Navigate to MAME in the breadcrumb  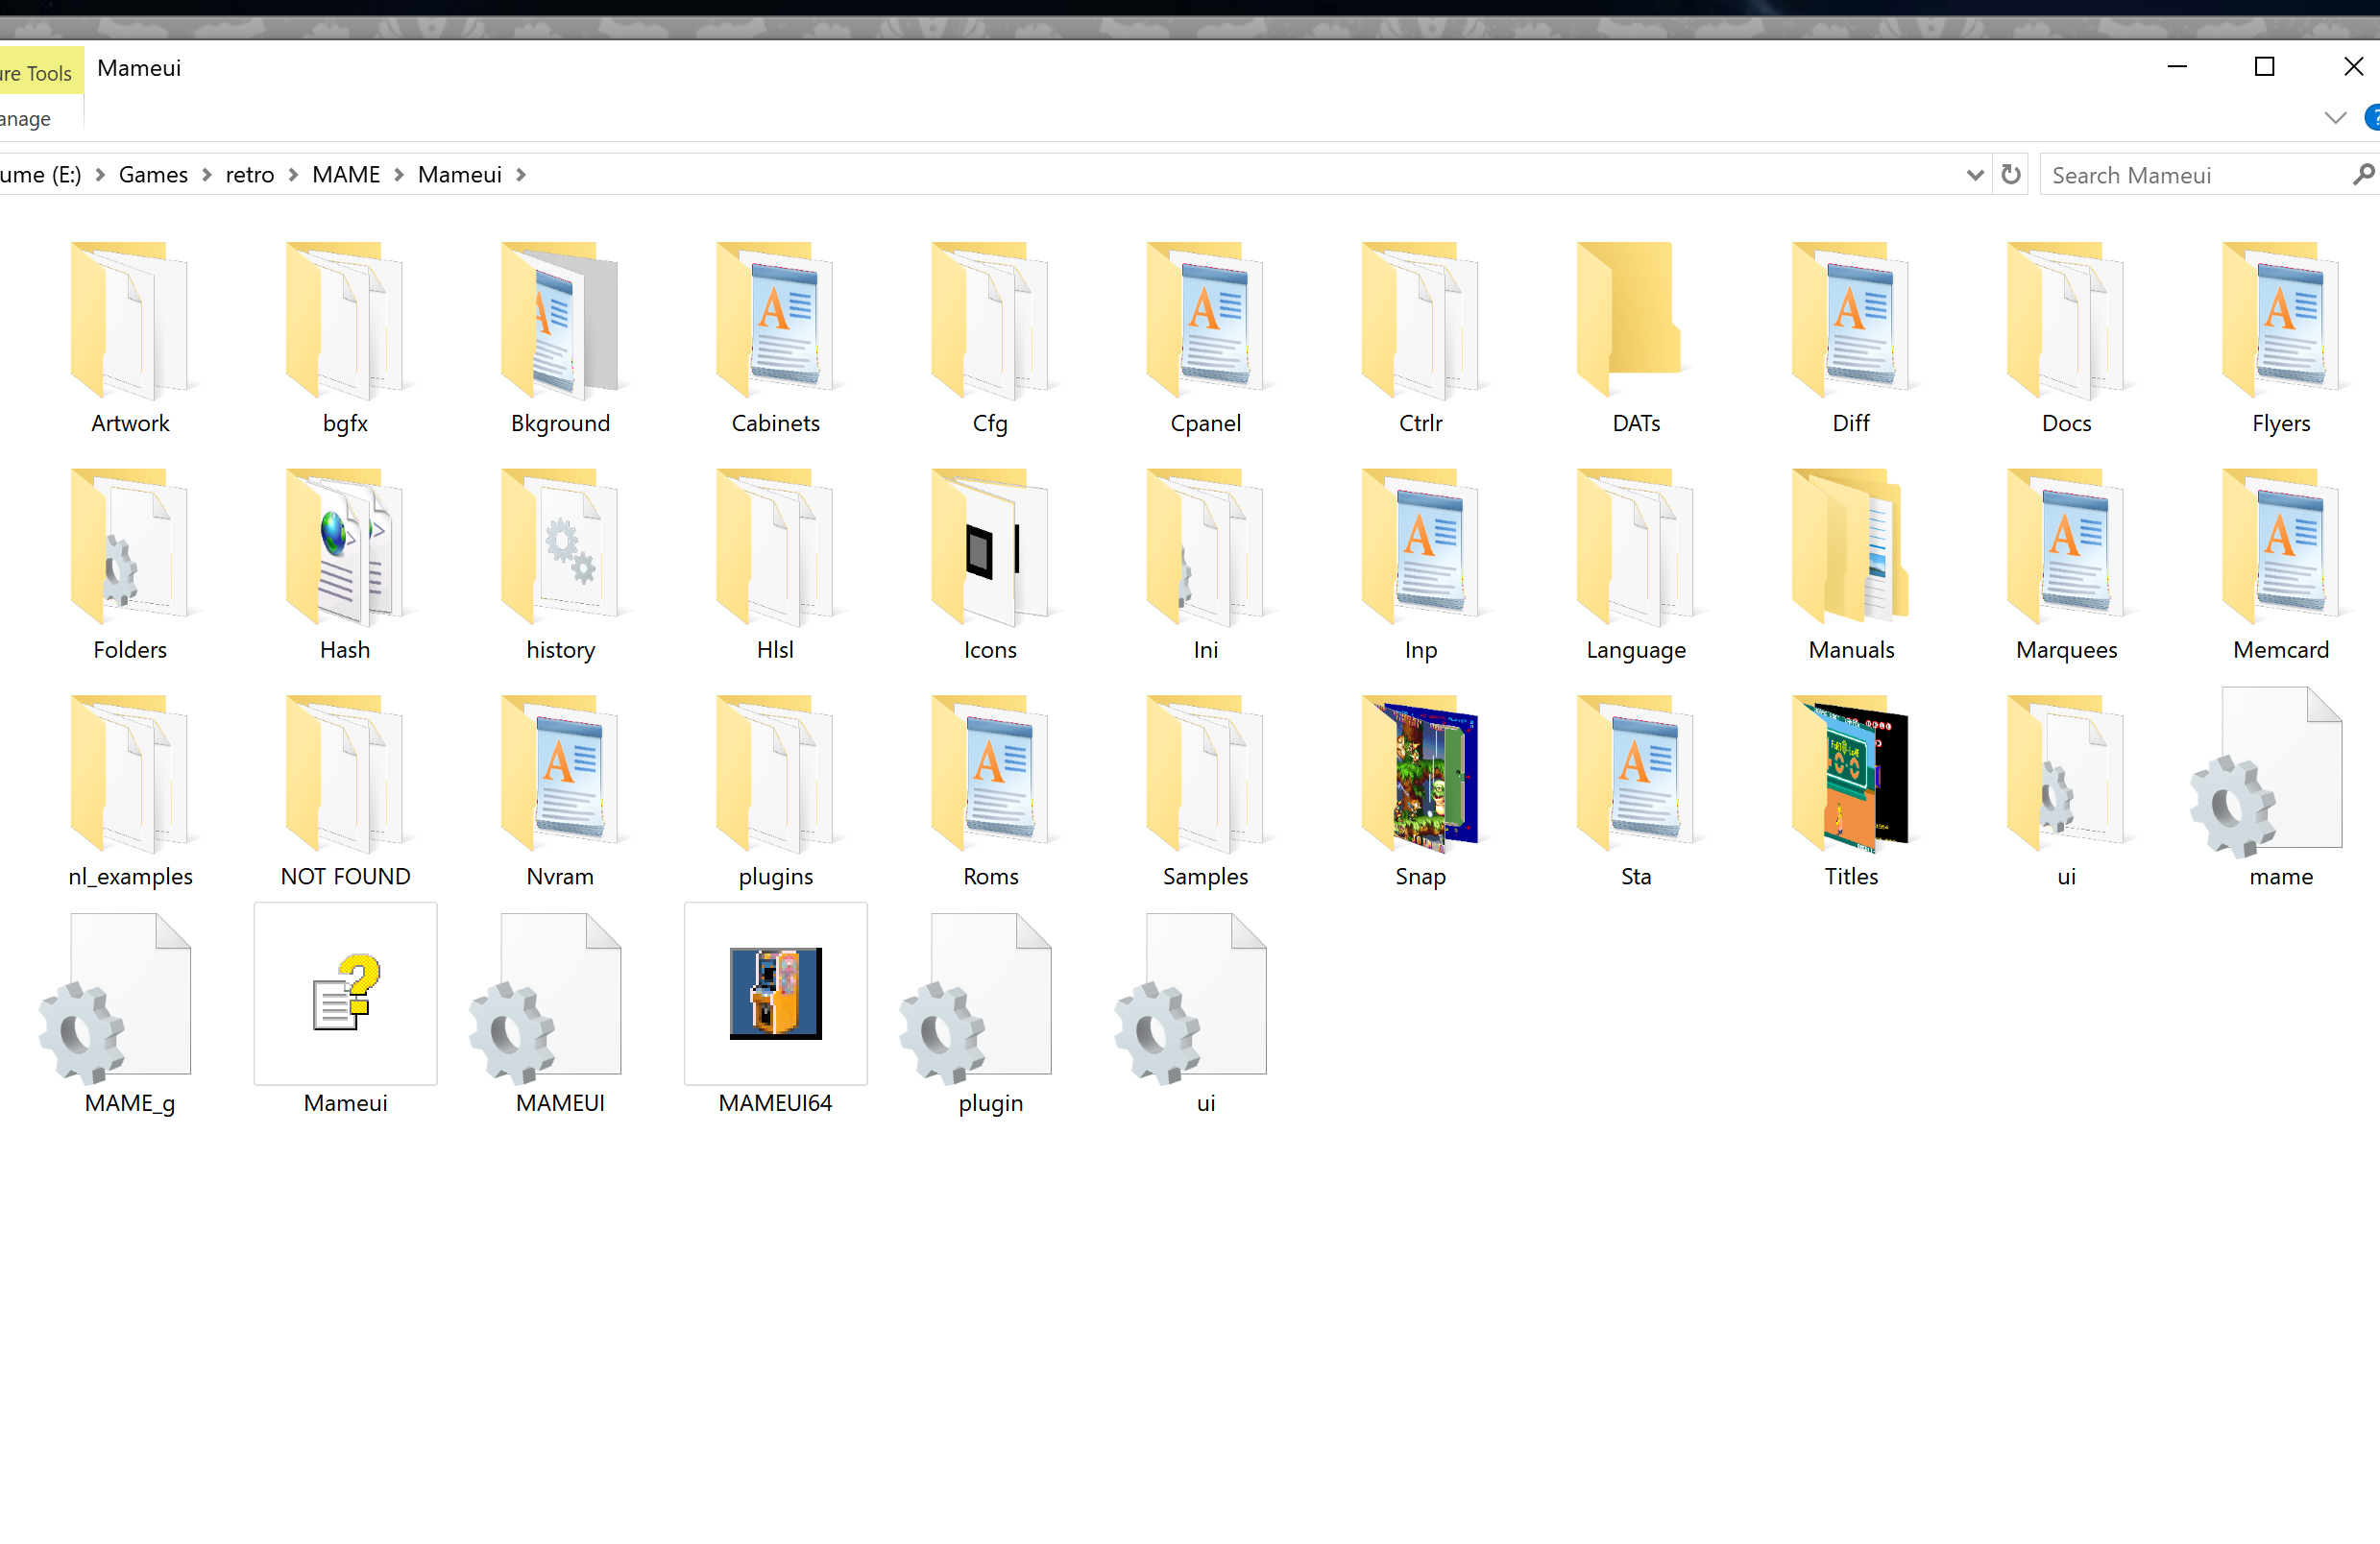point(346,175)
